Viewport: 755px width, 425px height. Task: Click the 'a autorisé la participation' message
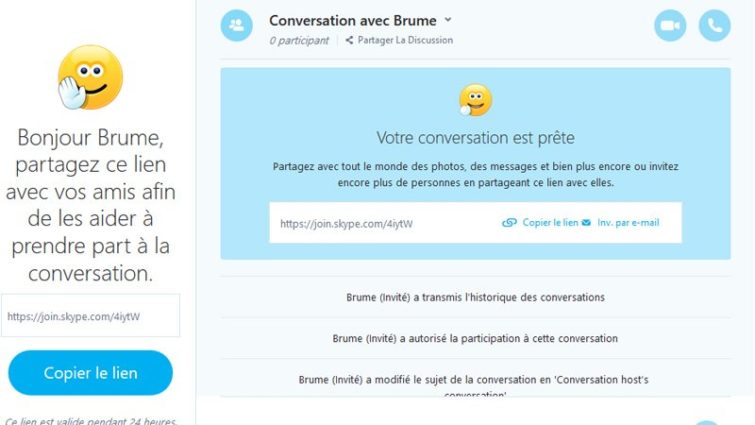point(475,339)
